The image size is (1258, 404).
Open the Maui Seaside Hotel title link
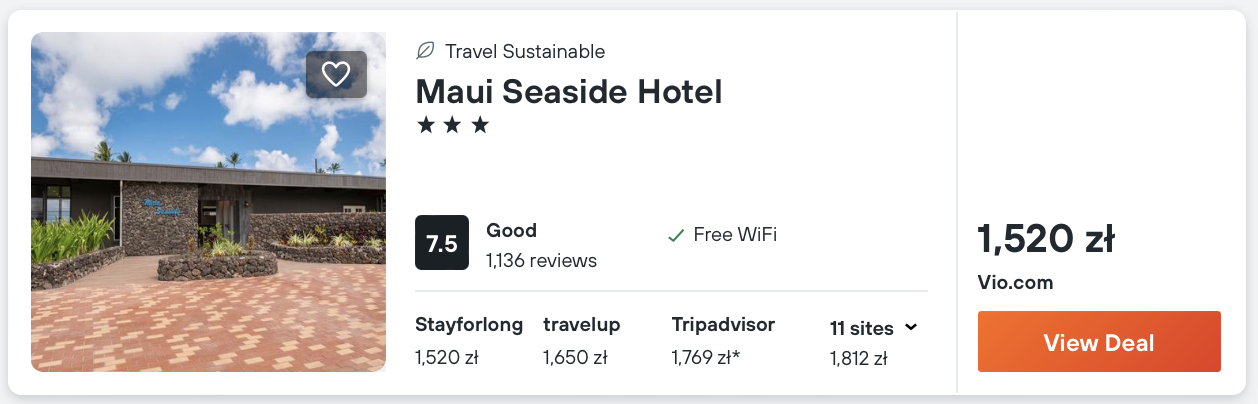(568, 92)
